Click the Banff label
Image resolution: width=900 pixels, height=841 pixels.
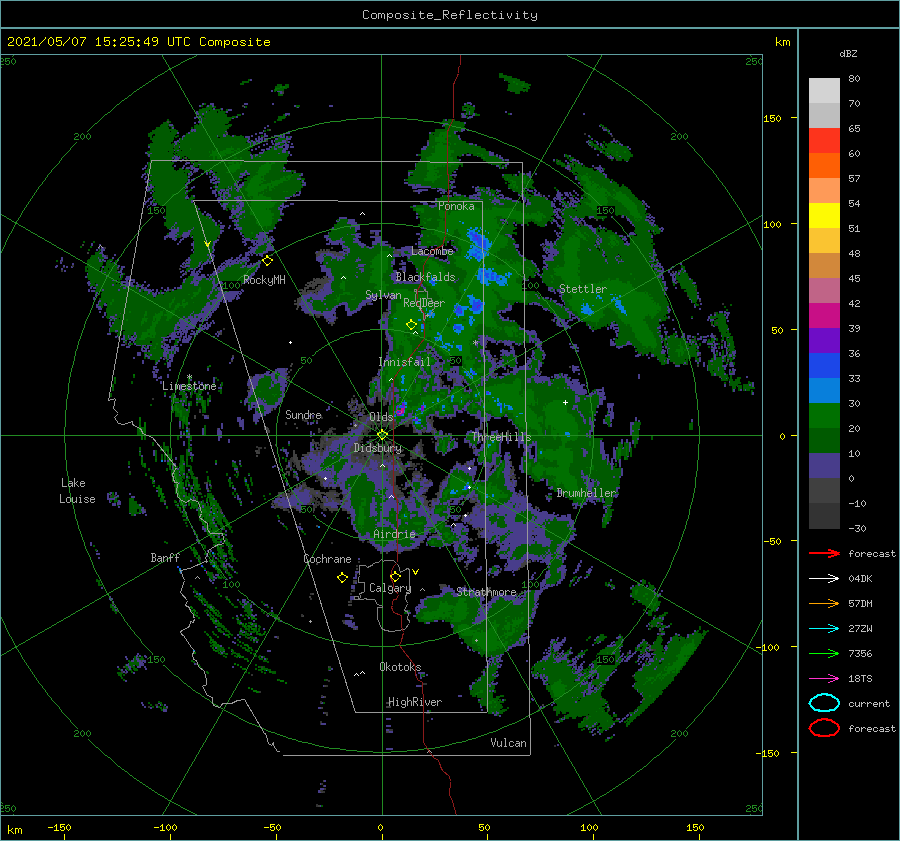point(165,557)
